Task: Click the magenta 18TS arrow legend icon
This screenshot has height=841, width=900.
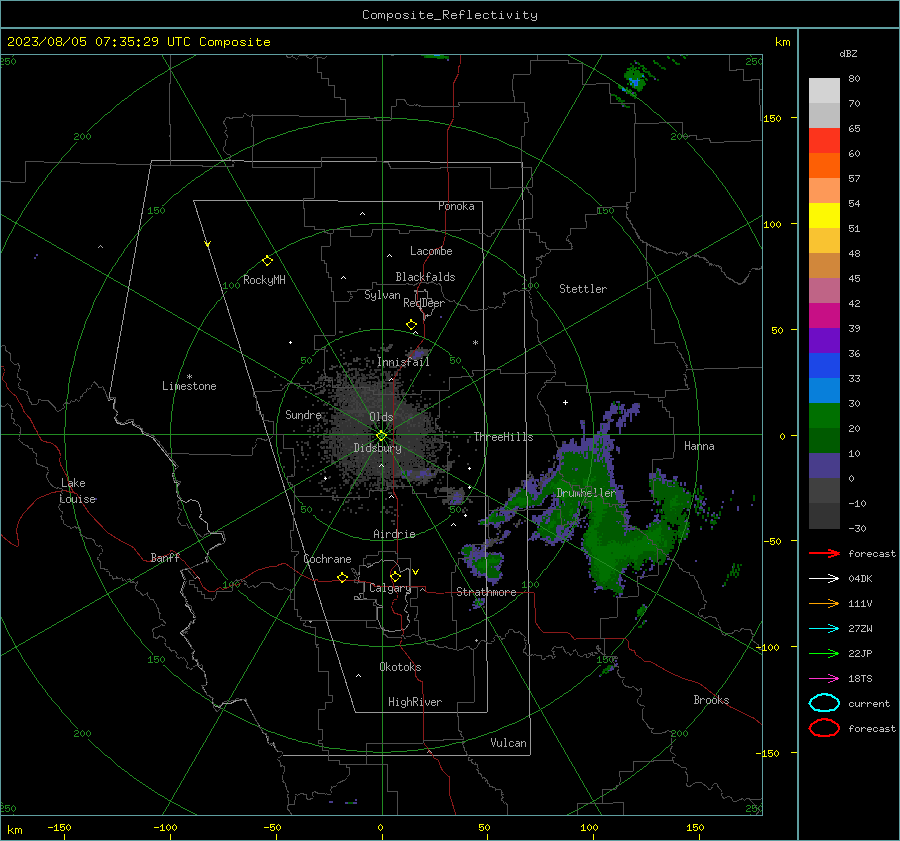Action: click(824, 679)
